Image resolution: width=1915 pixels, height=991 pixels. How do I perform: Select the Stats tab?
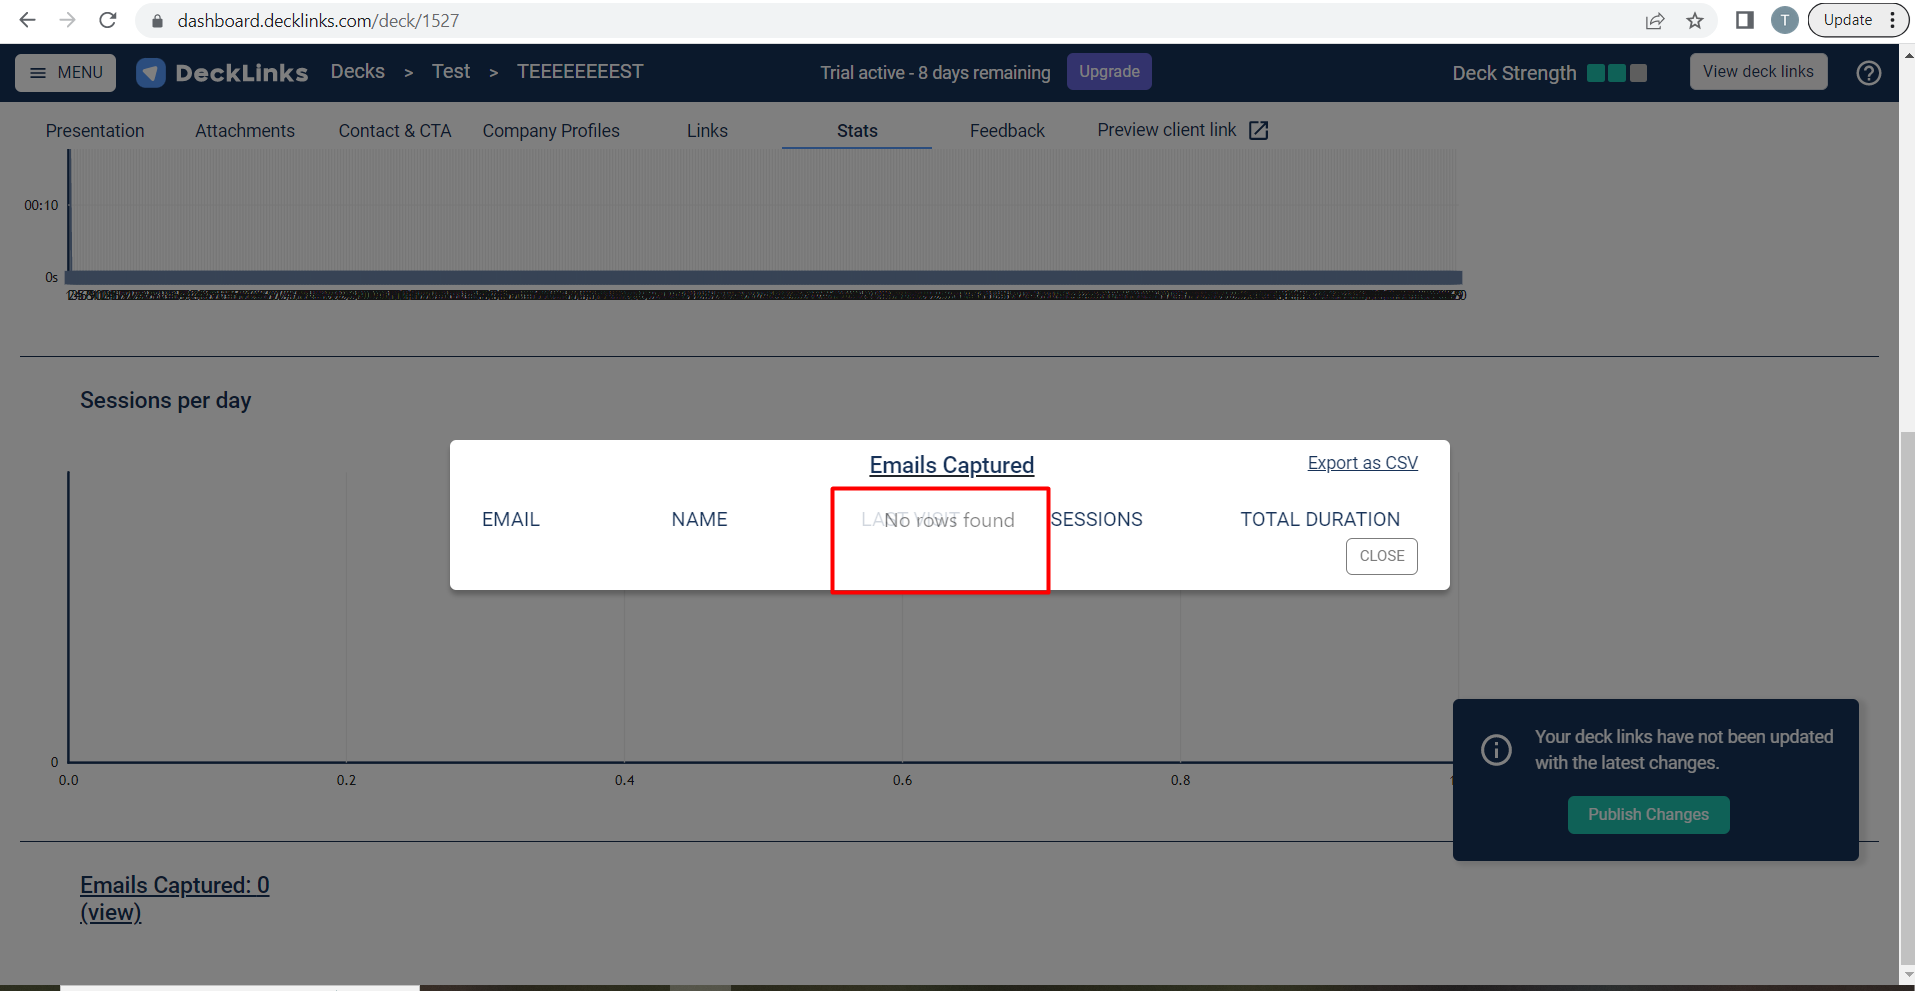pyautogui.click(x=857, y=131)
